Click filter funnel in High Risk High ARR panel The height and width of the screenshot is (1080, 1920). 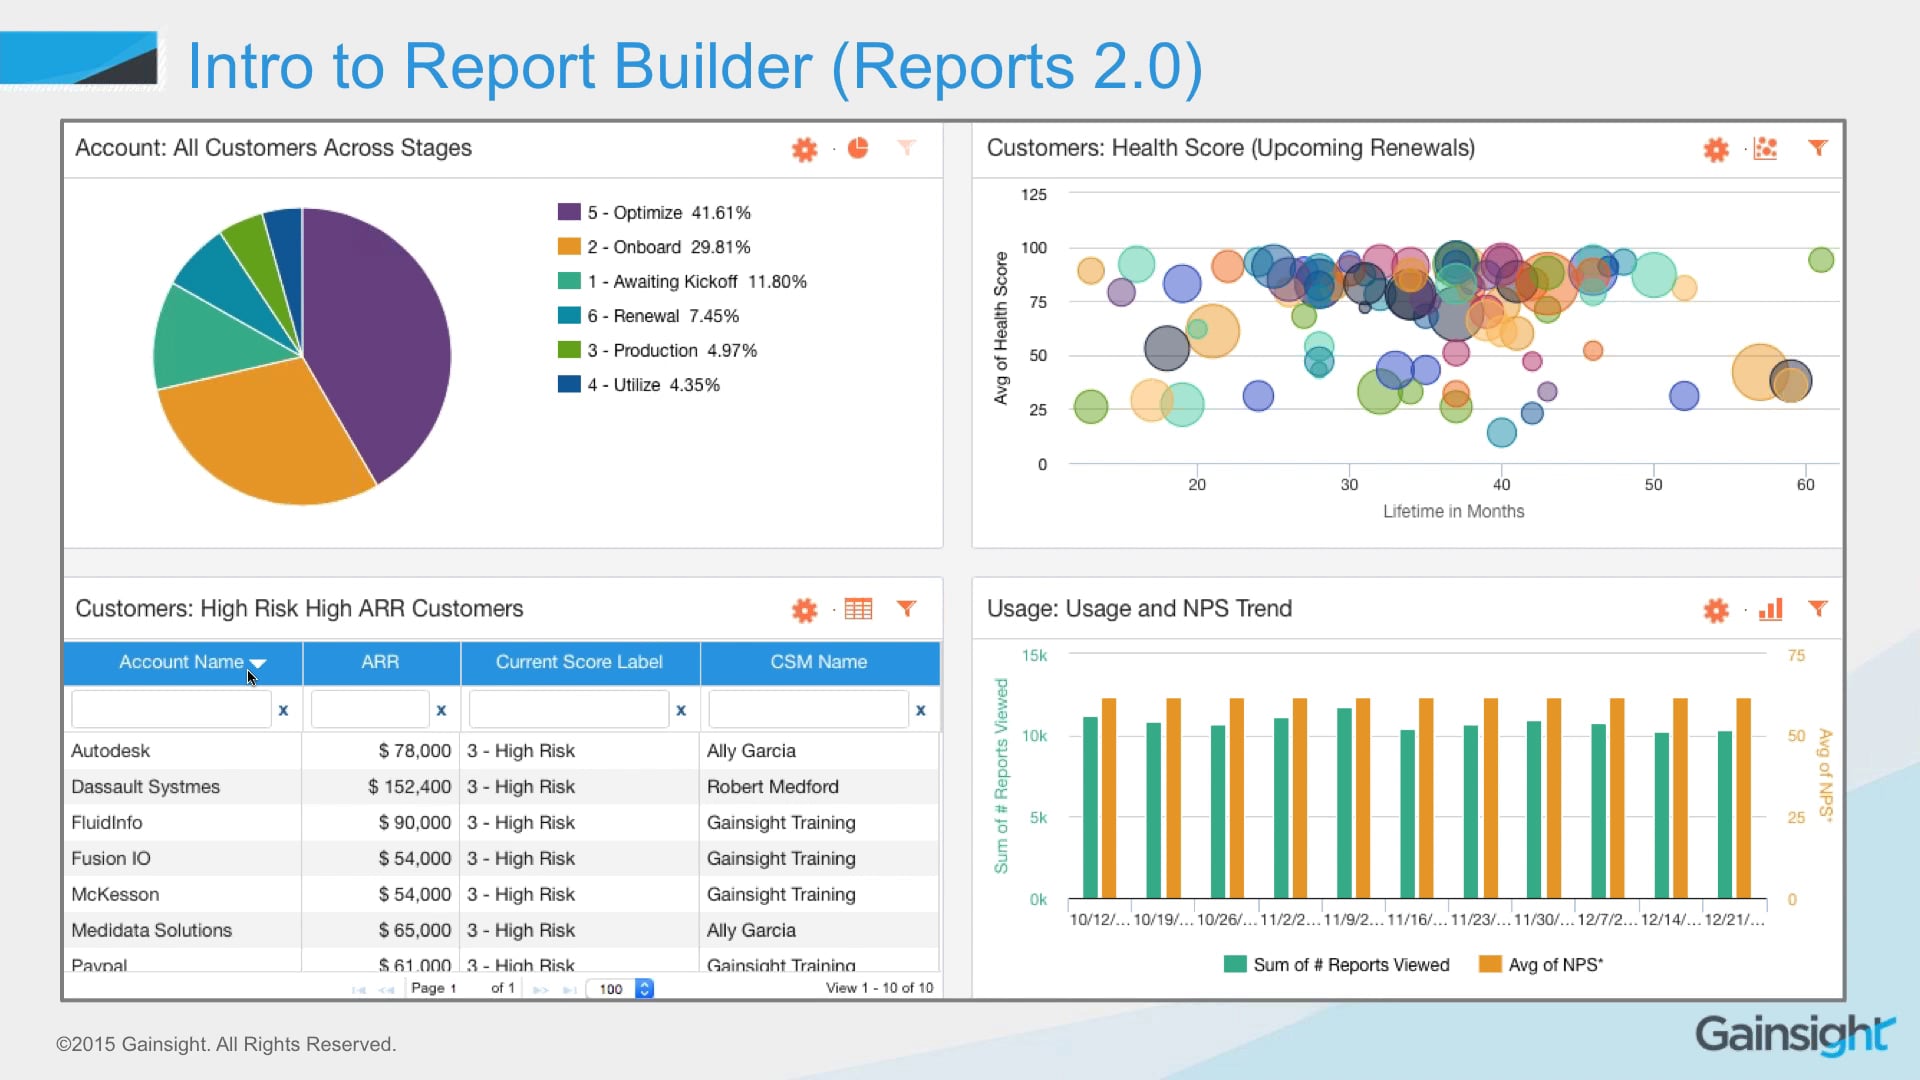907,608
